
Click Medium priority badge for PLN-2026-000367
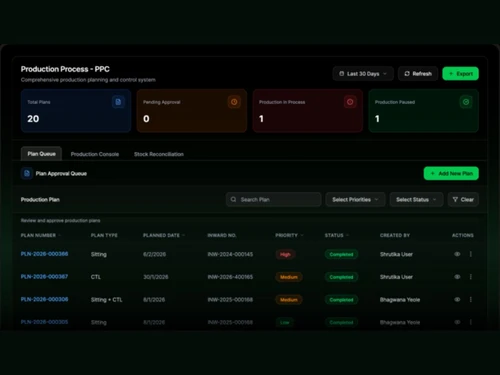click(x=289, y=277)
